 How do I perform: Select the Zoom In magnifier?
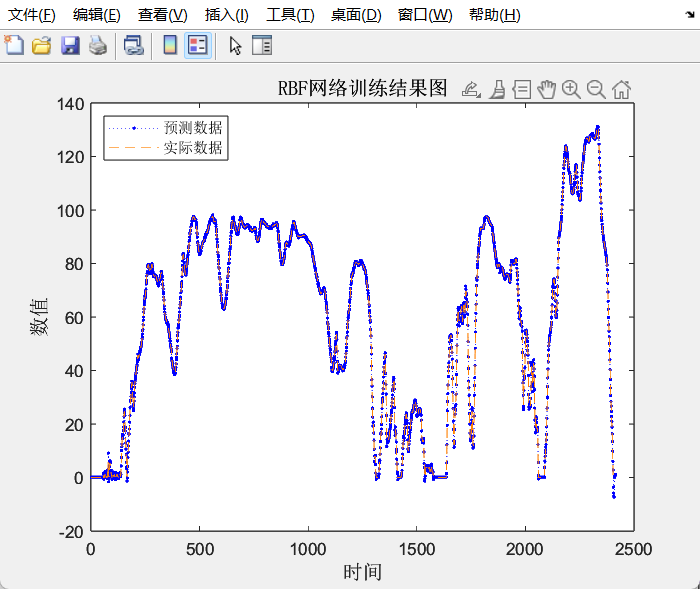click(571, 90)
